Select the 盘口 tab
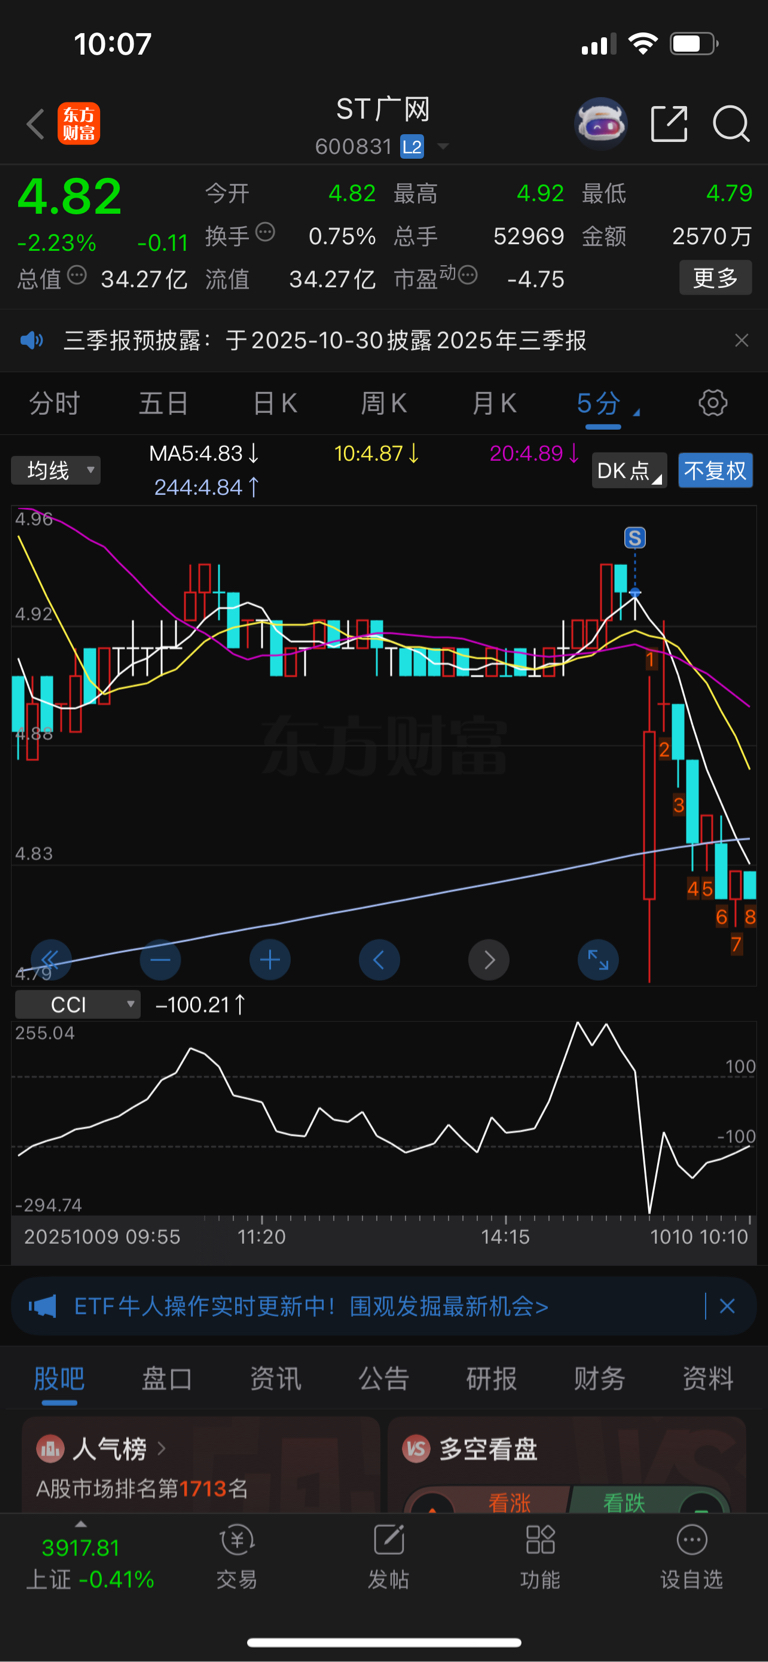768x1662 pixels. tap(167, 1379)
